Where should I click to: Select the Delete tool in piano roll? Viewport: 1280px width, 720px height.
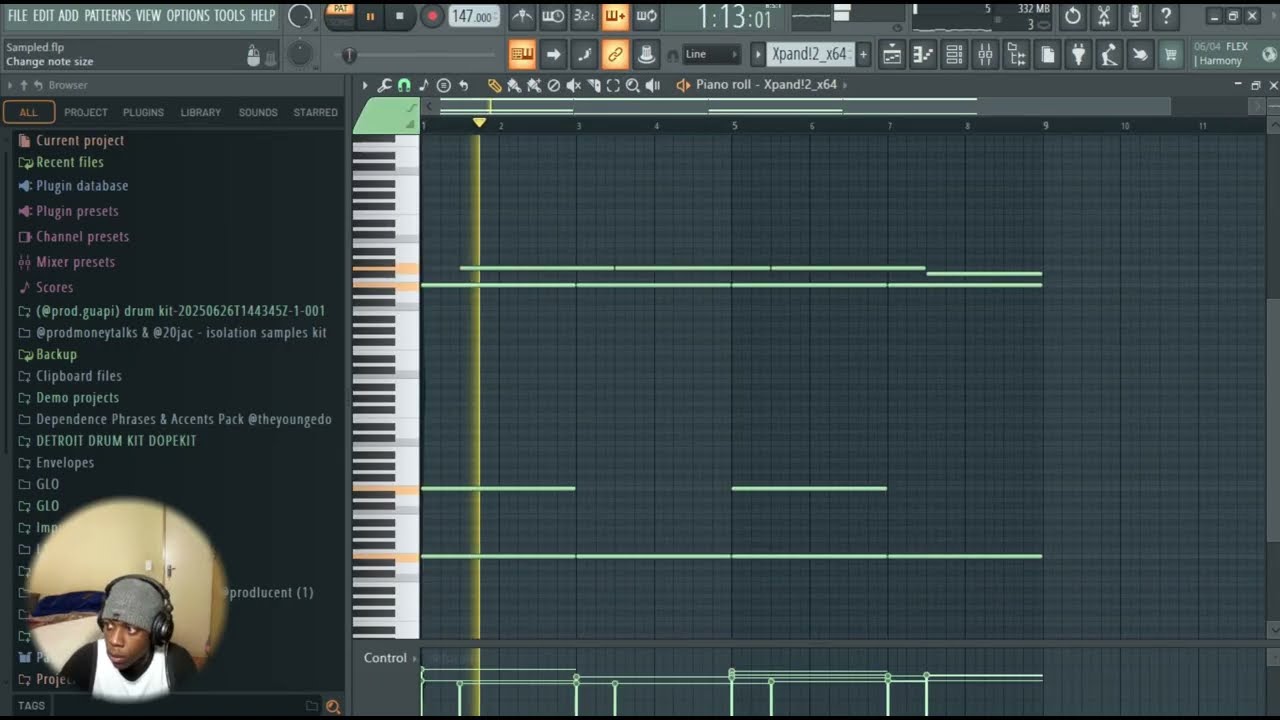[x=553, y=86]
